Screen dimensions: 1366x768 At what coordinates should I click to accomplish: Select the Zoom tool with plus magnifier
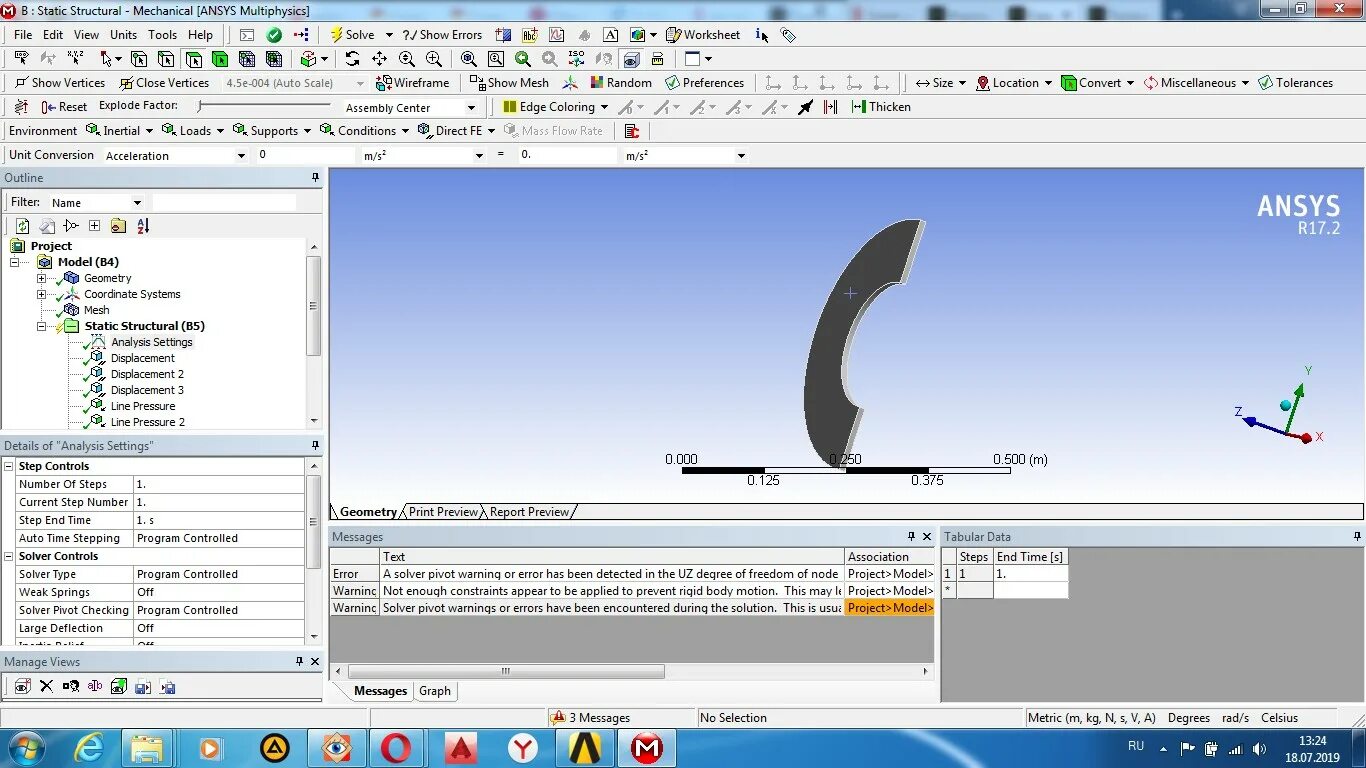pos(407,59)
